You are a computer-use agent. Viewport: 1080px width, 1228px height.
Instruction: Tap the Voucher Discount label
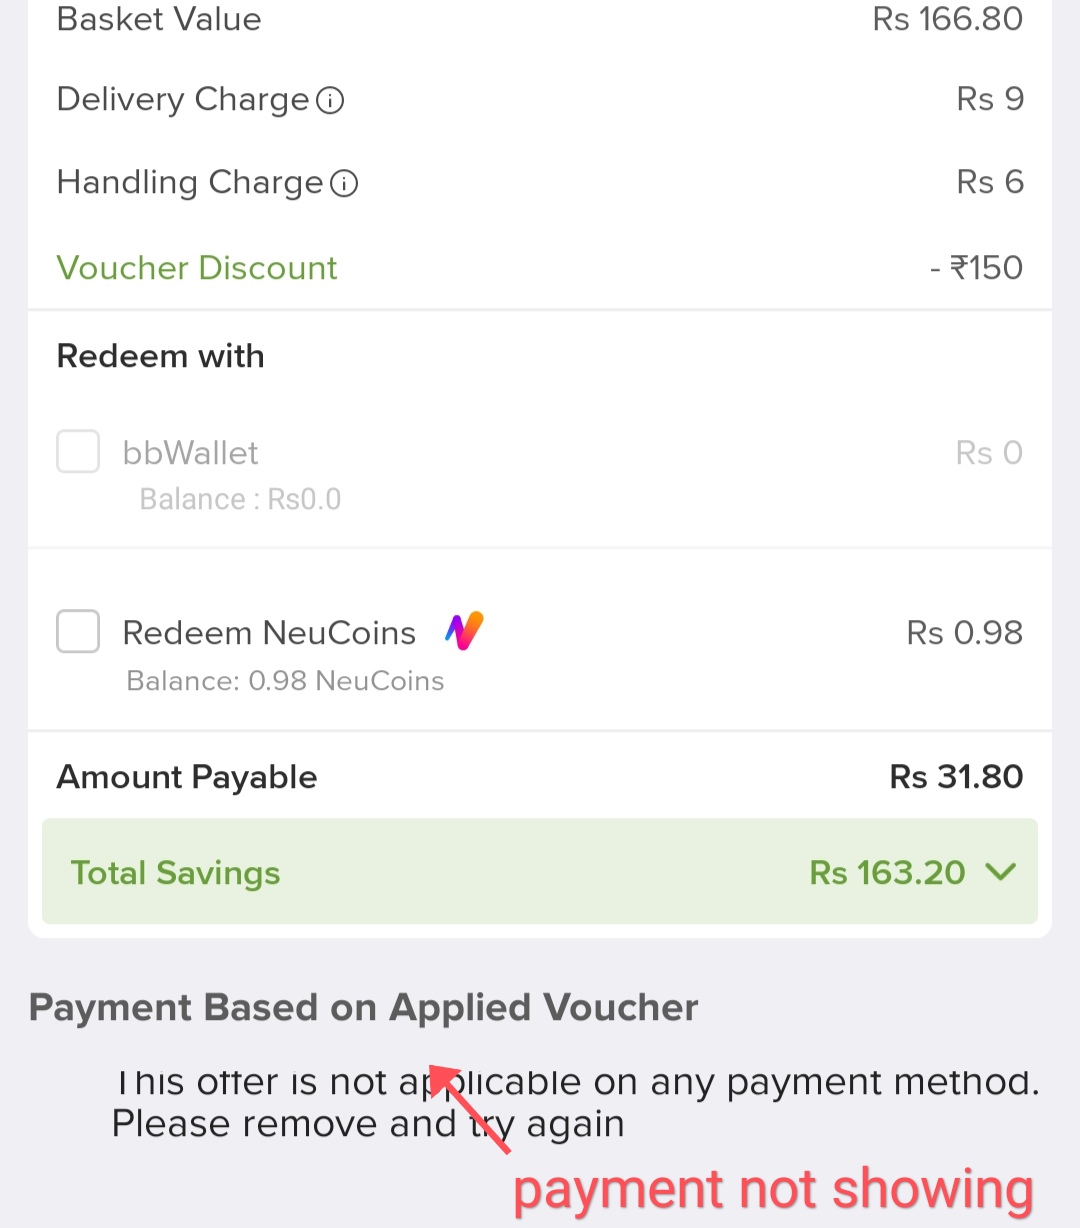(x=197, y=268)
